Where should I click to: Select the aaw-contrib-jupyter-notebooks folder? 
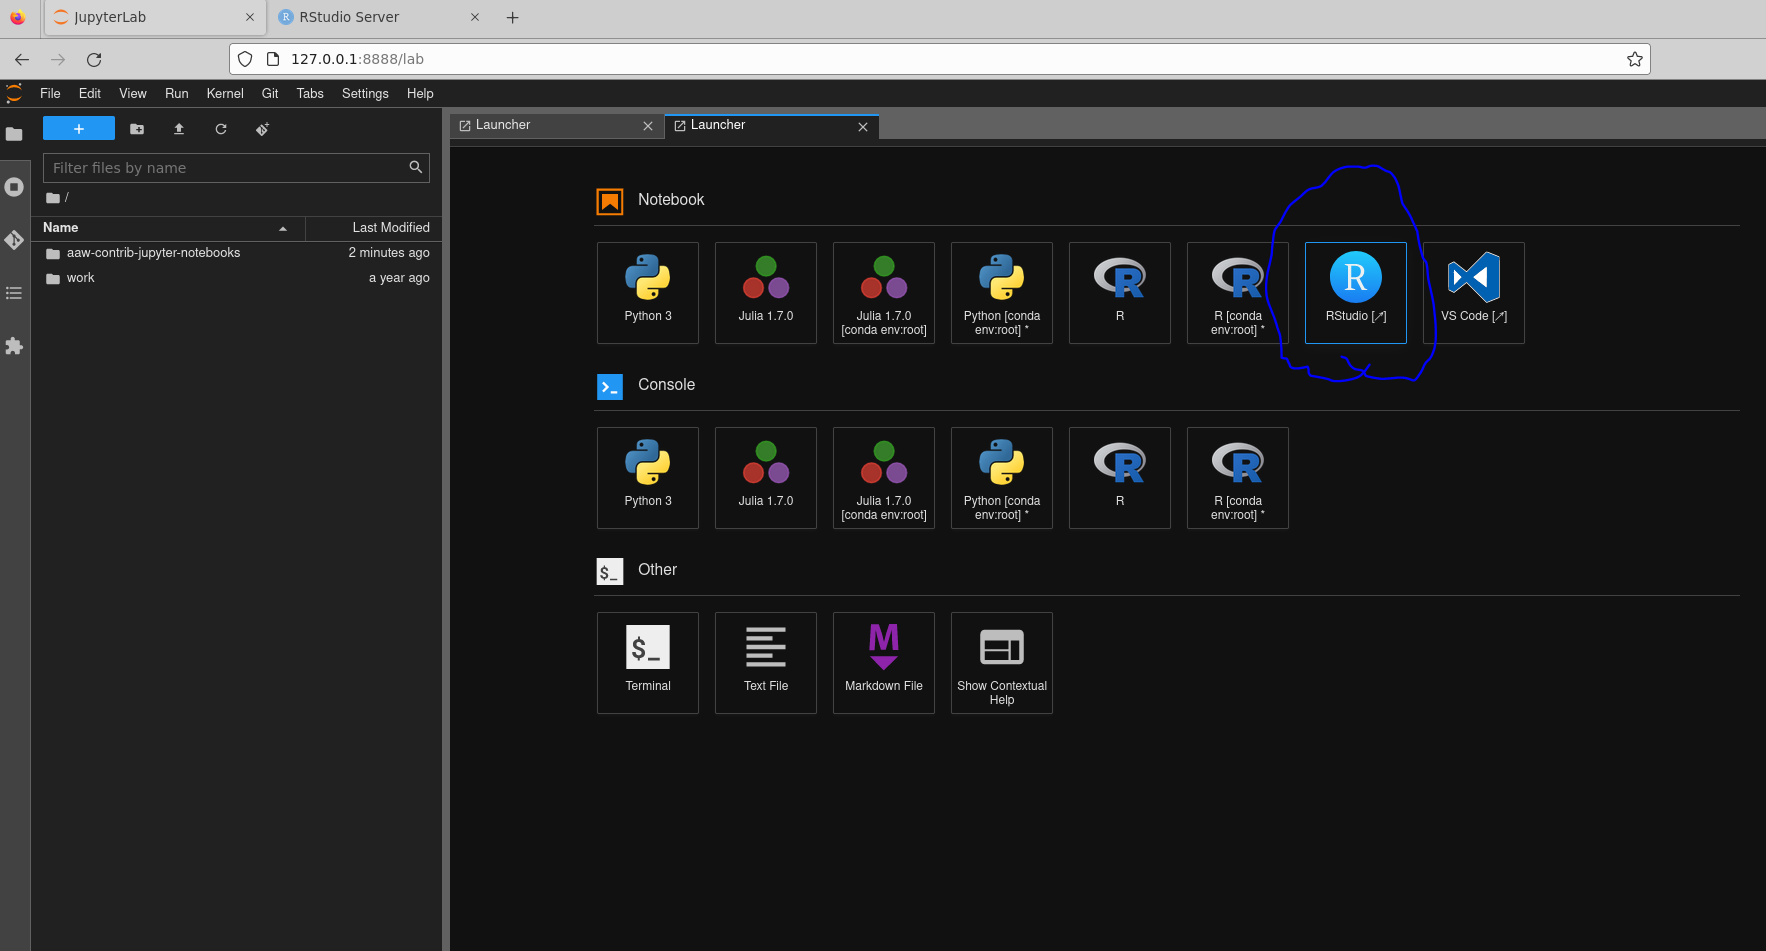[236, 253]
